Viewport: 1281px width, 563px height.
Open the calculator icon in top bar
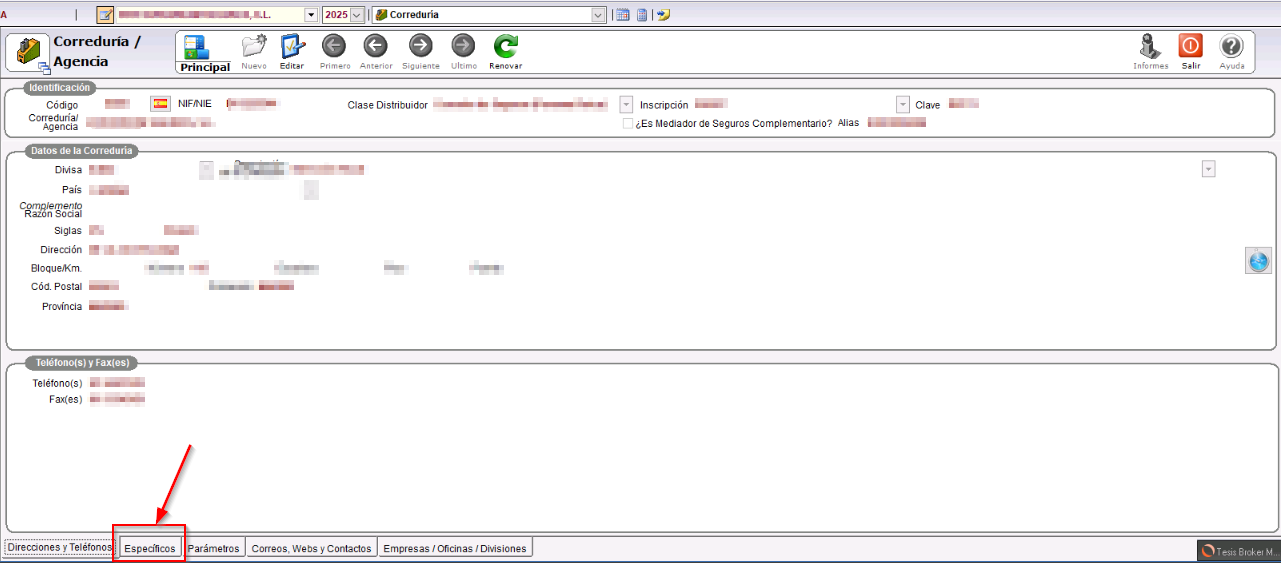pyautogui.click(x=642, y=15)
